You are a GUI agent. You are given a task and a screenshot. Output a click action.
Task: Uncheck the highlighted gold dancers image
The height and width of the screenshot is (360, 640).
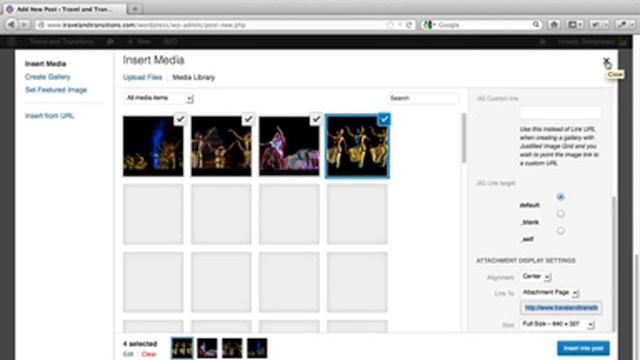tap(384, 119)
